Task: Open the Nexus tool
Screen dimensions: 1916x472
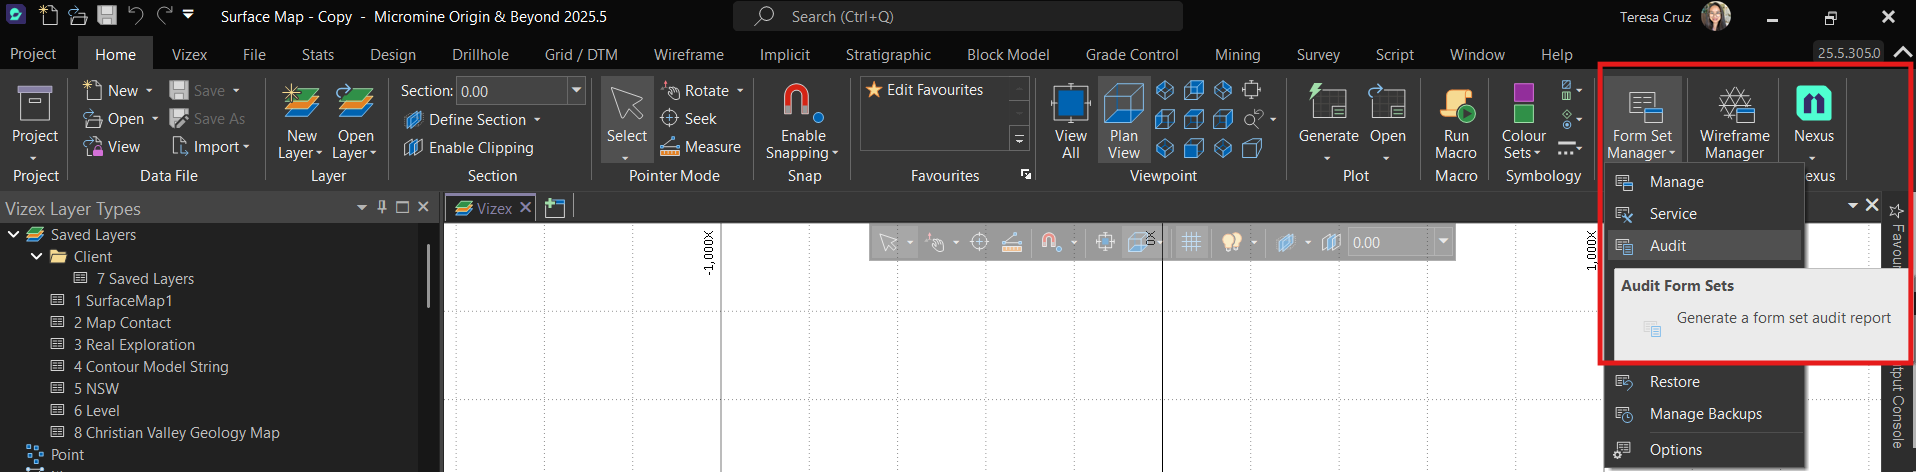Action: tap(1813, 105)
